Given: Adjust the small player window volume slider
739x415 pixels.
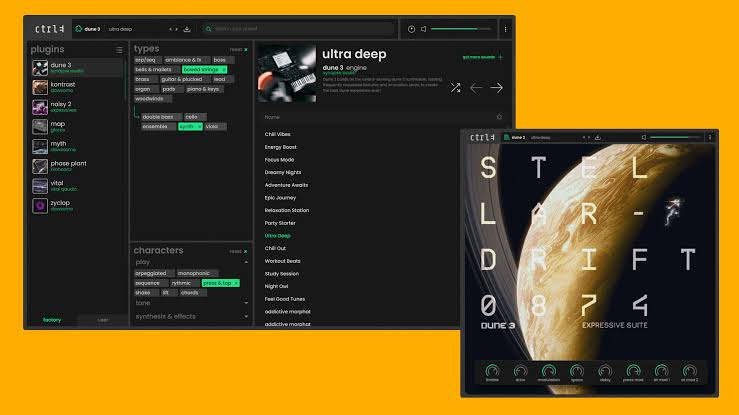Looking at the screenshot, I should pos(674,137).
